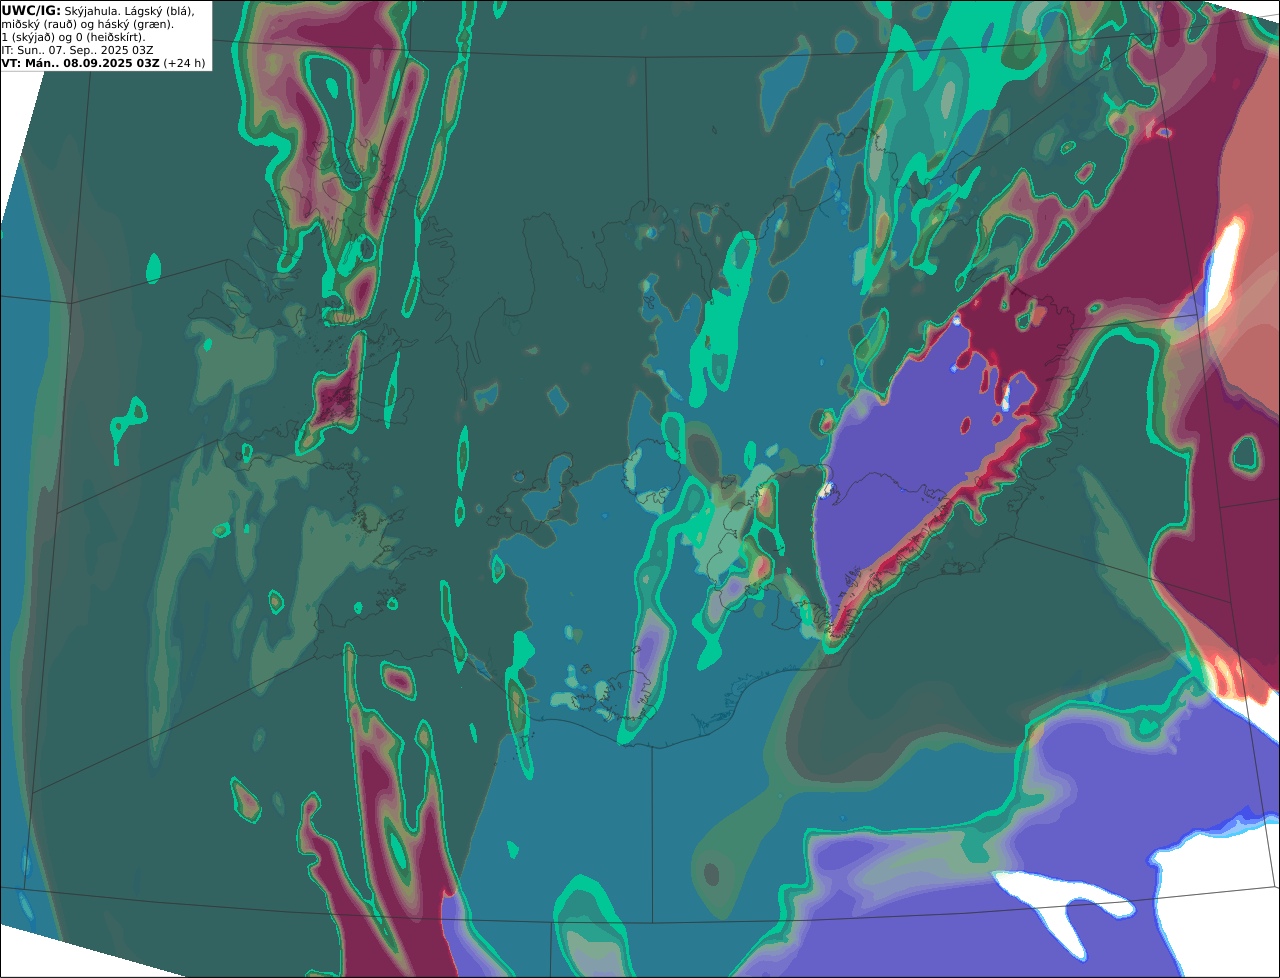Image resolution: width=1280 pixels, height=978 pixels.
Task: Click the 'UWC/IG: Skýjahula' title text
Action: (x=59, y=11)
